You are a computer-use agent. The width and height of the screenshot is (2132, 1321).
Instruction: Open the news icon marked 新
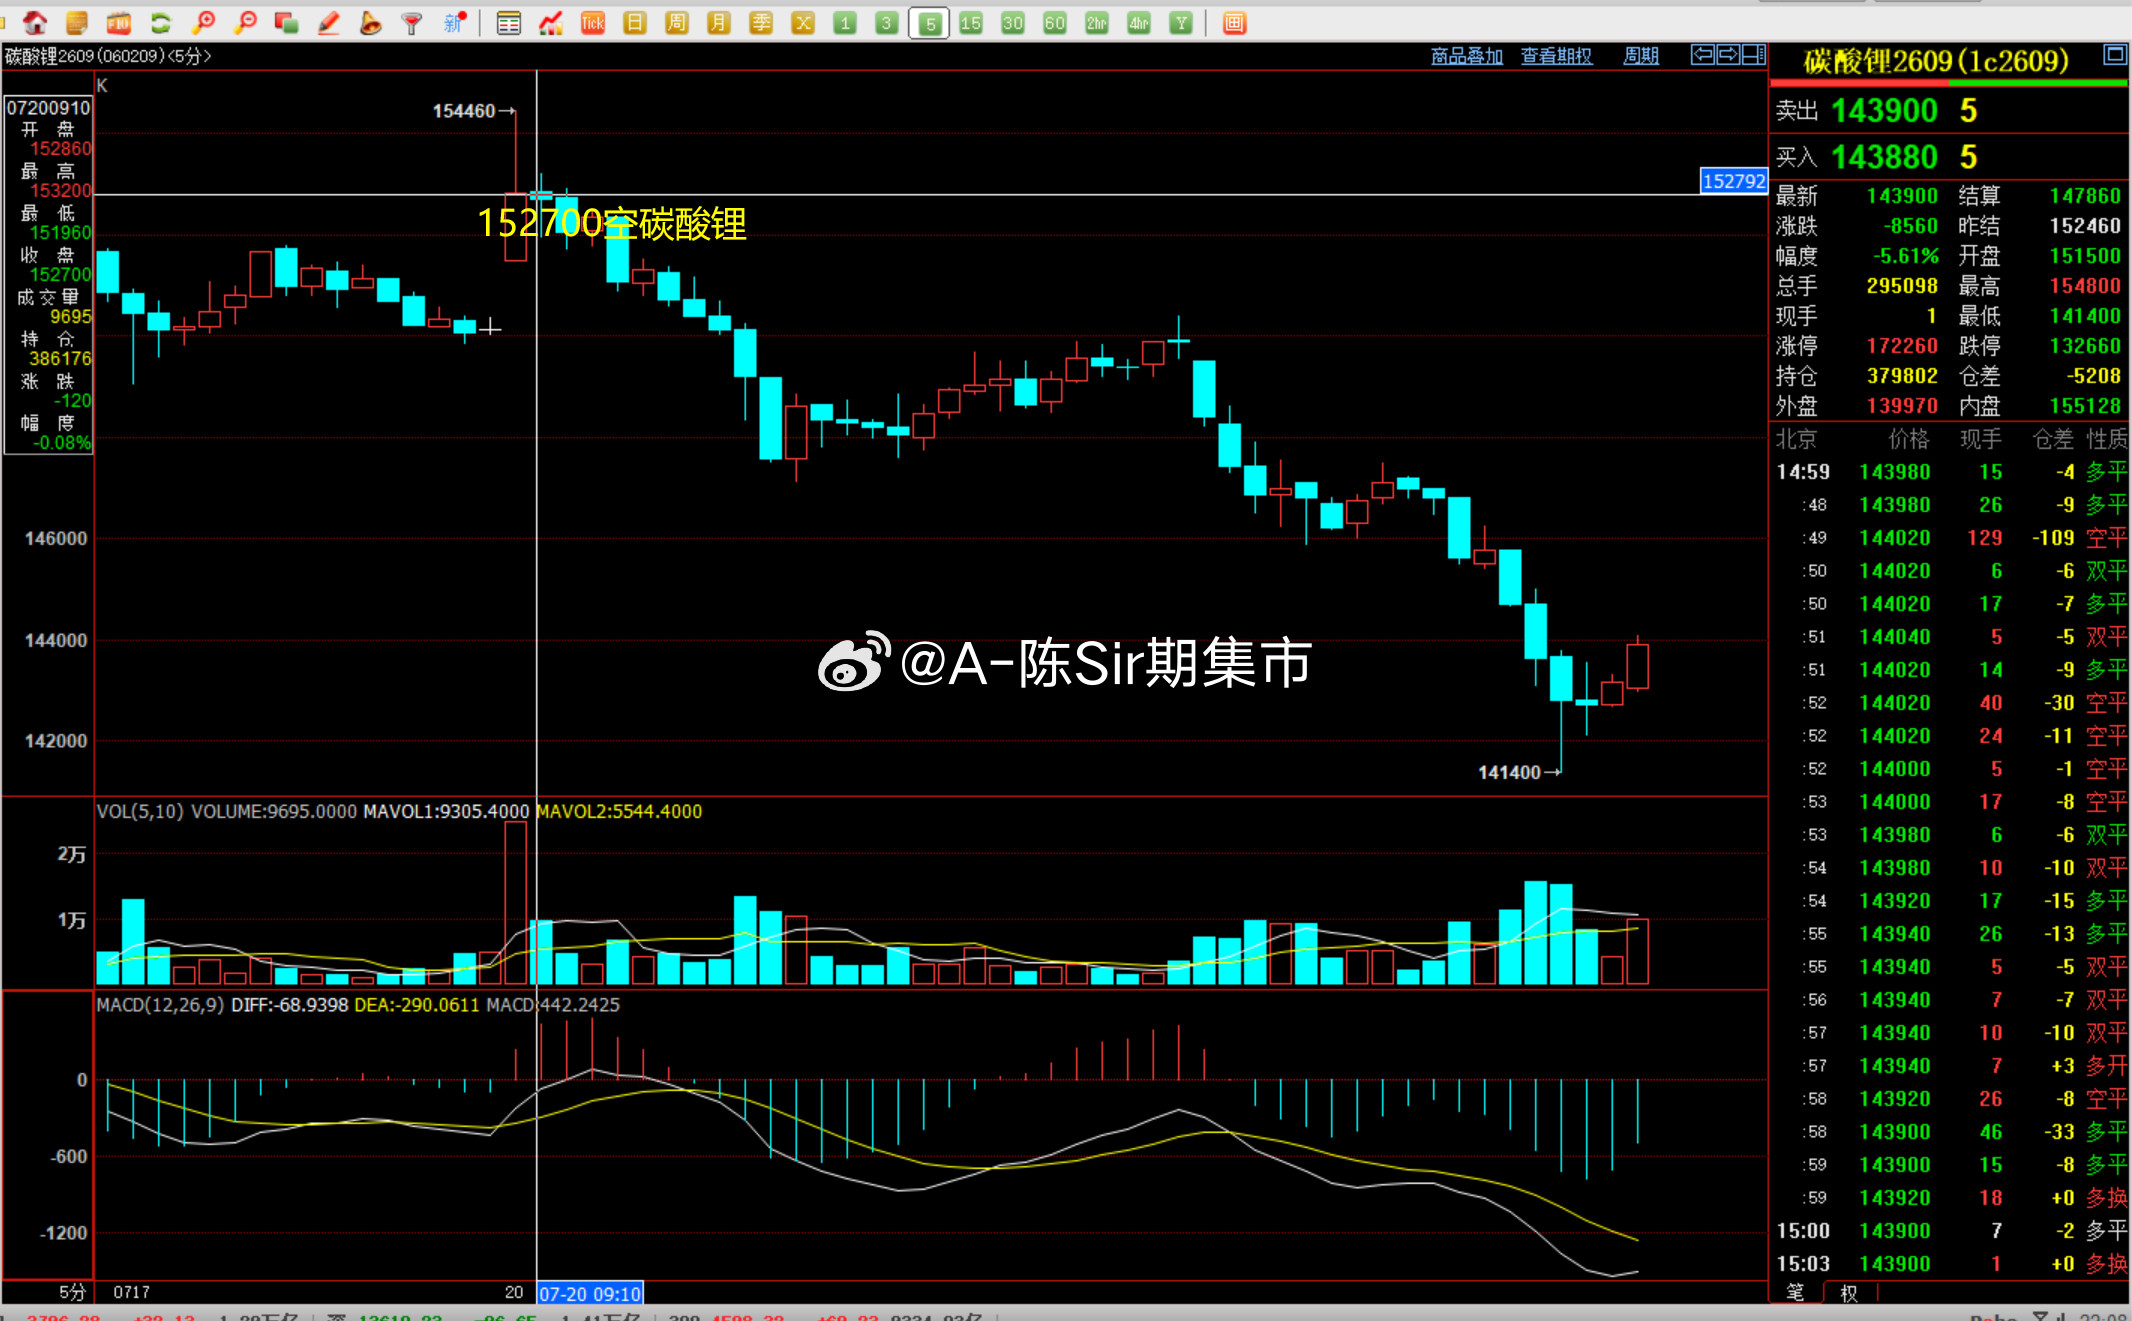455,22
